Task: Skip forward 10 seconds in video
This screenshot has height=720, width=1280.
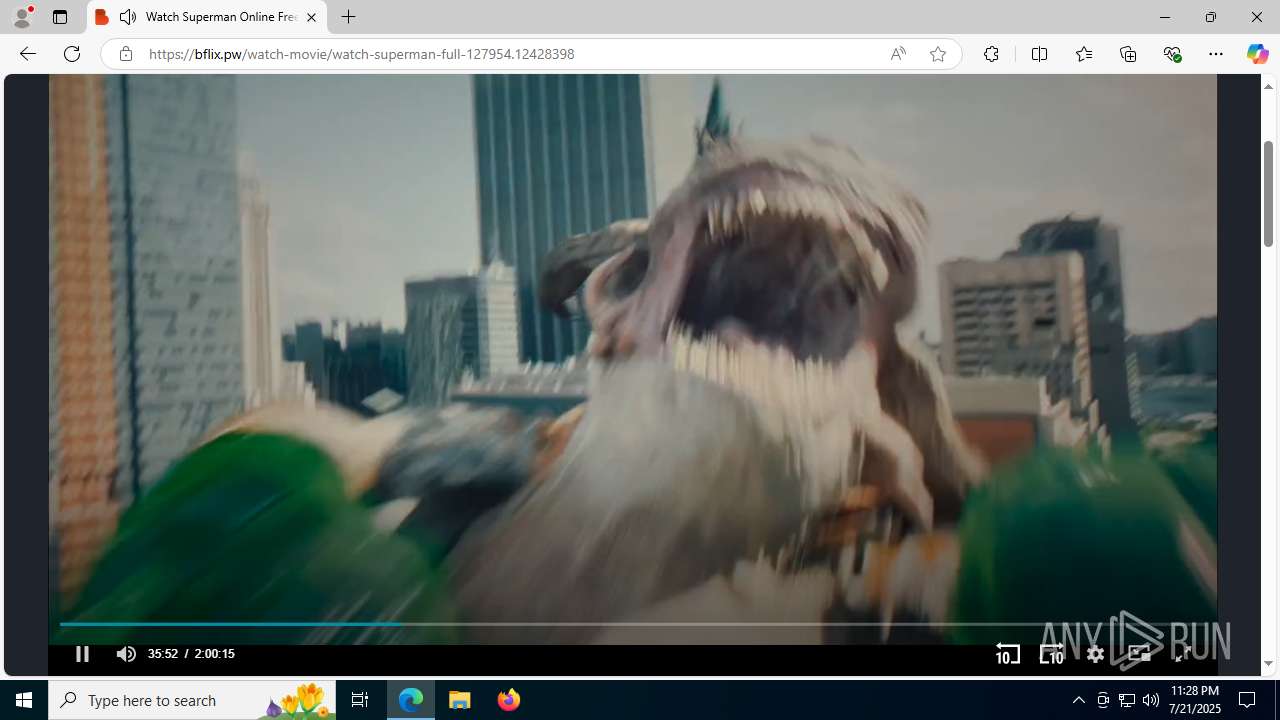Action: (1051, 654)
